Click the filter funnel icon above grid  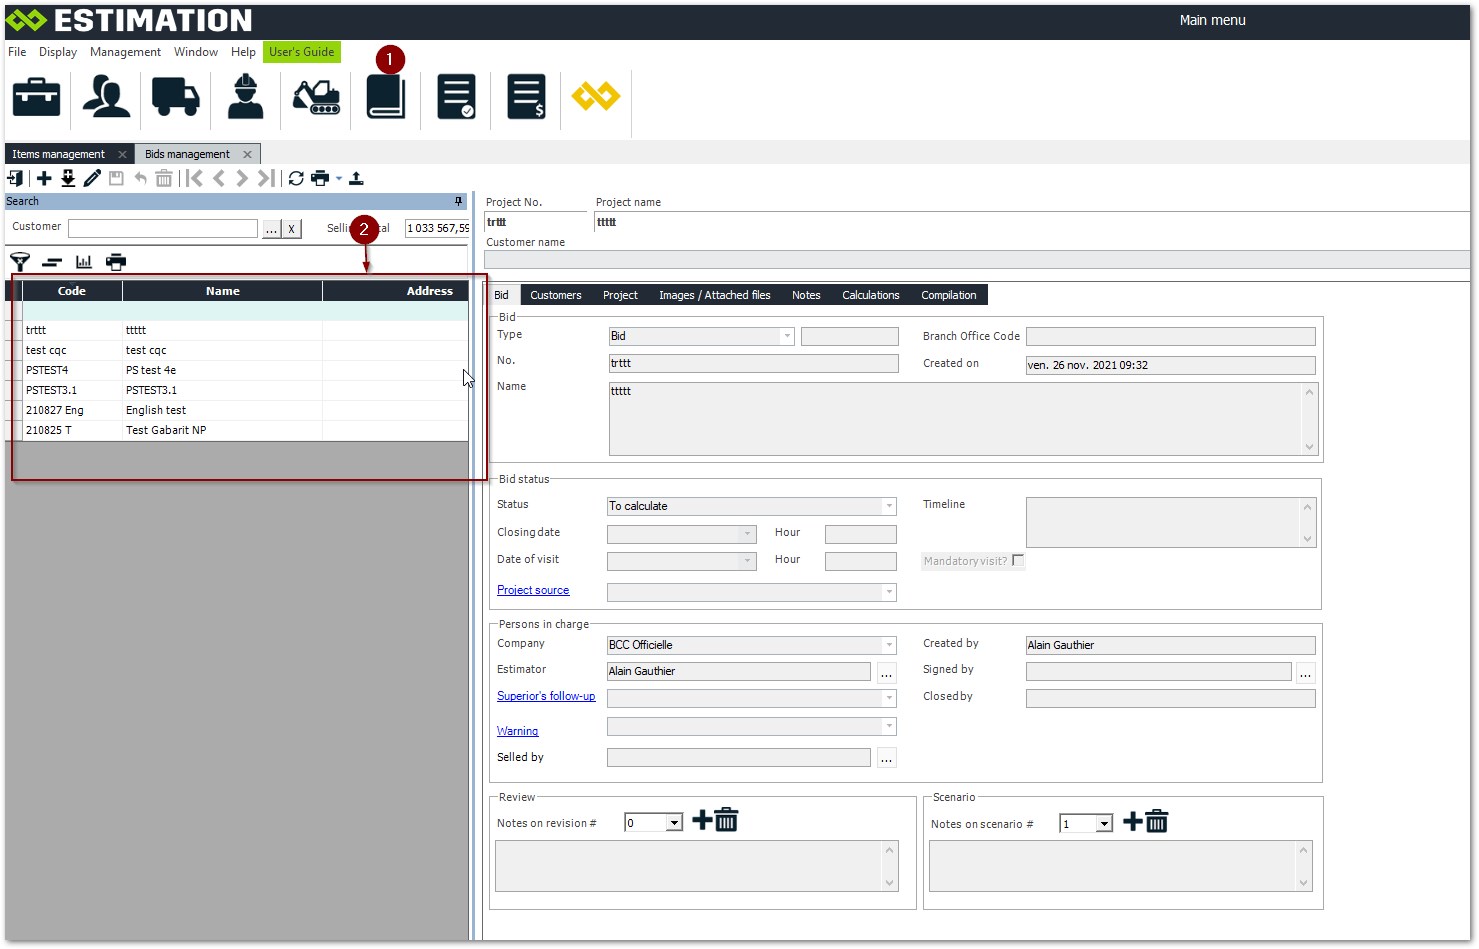pyautogui.click(x=20, y=262)
